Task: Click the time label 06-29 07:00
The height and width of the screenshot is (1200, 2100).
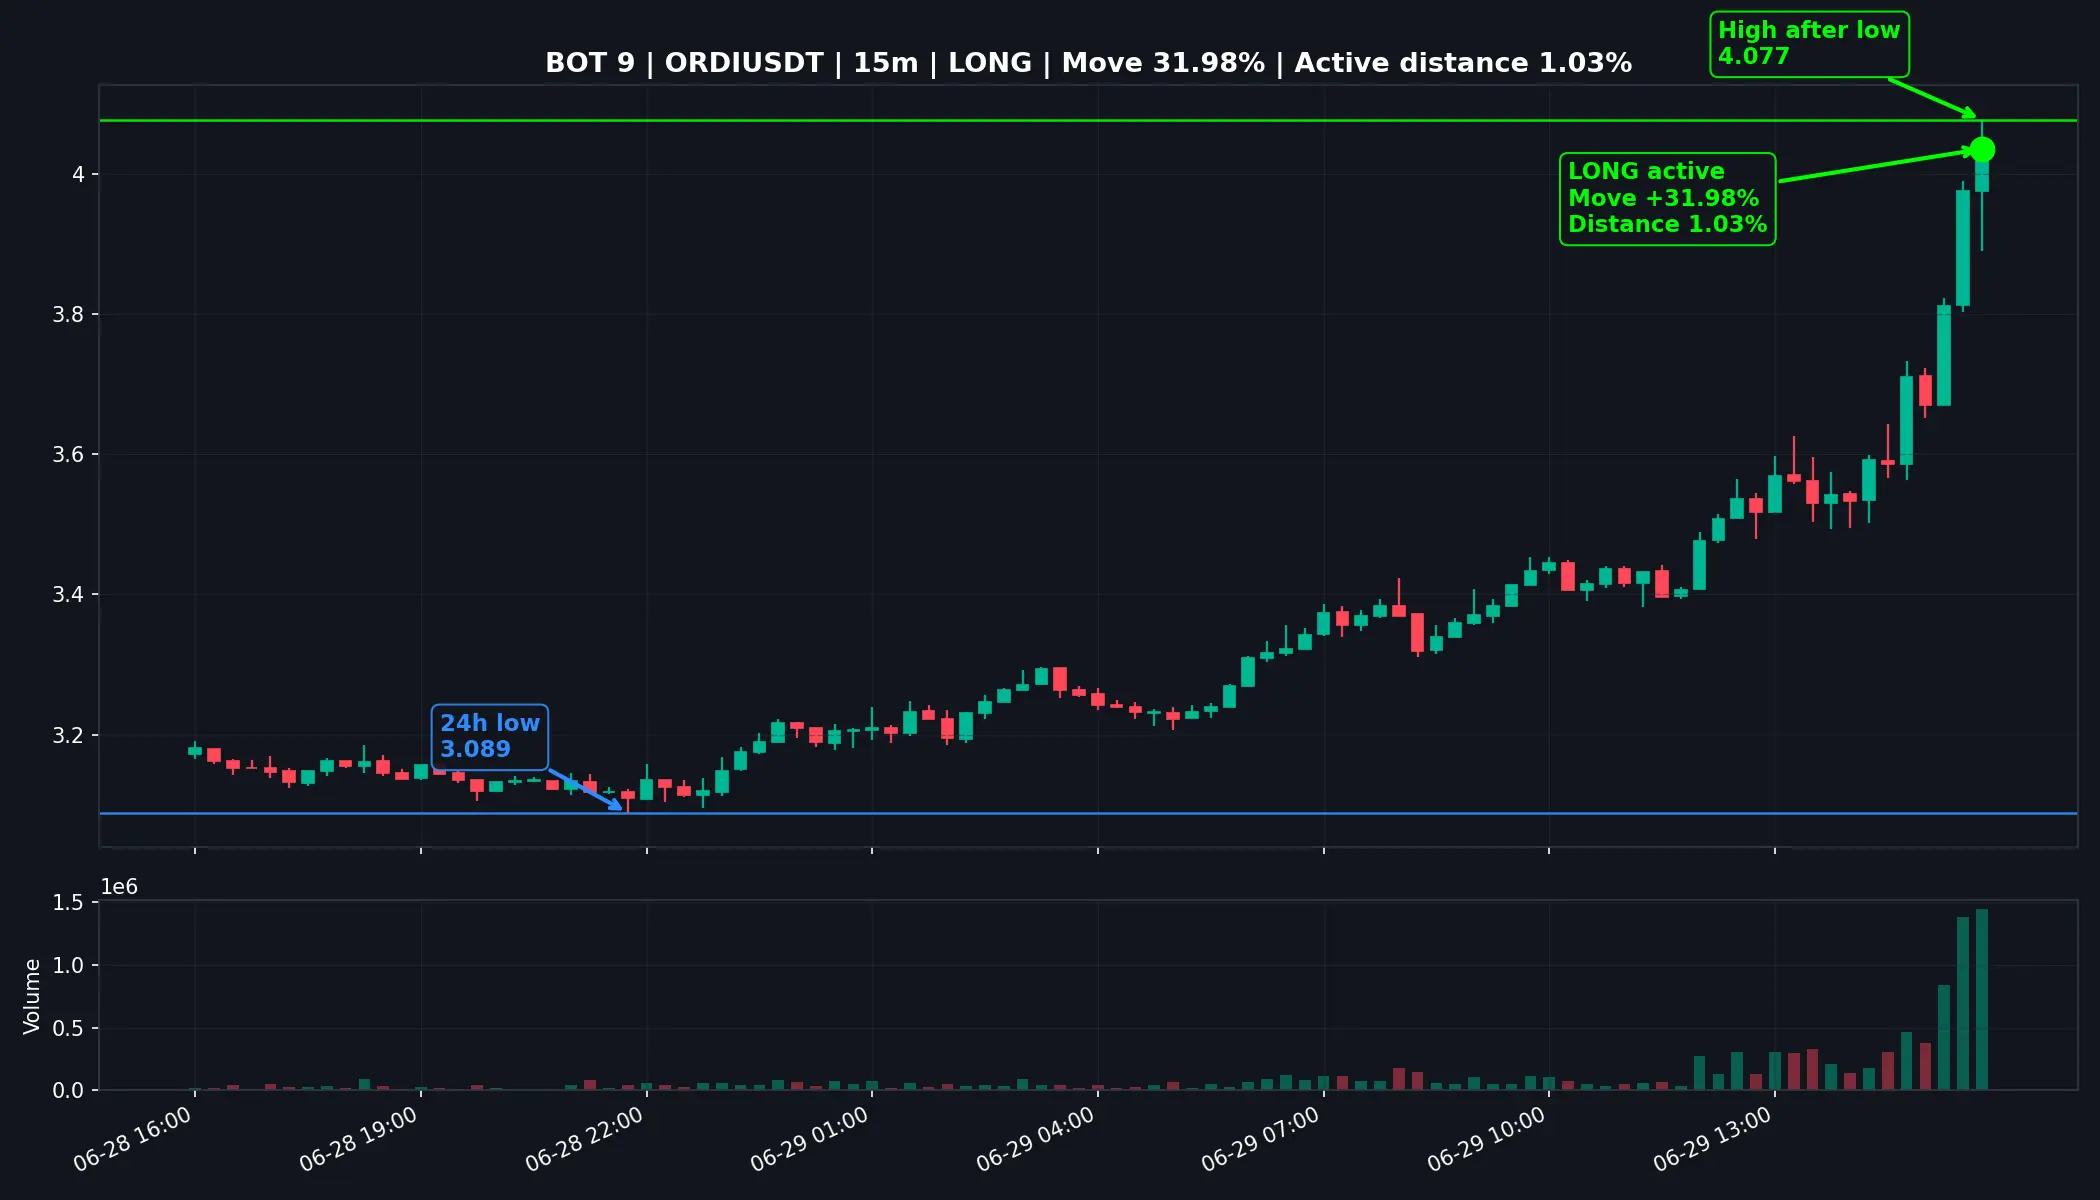Action: [x=1261, y=1140]
